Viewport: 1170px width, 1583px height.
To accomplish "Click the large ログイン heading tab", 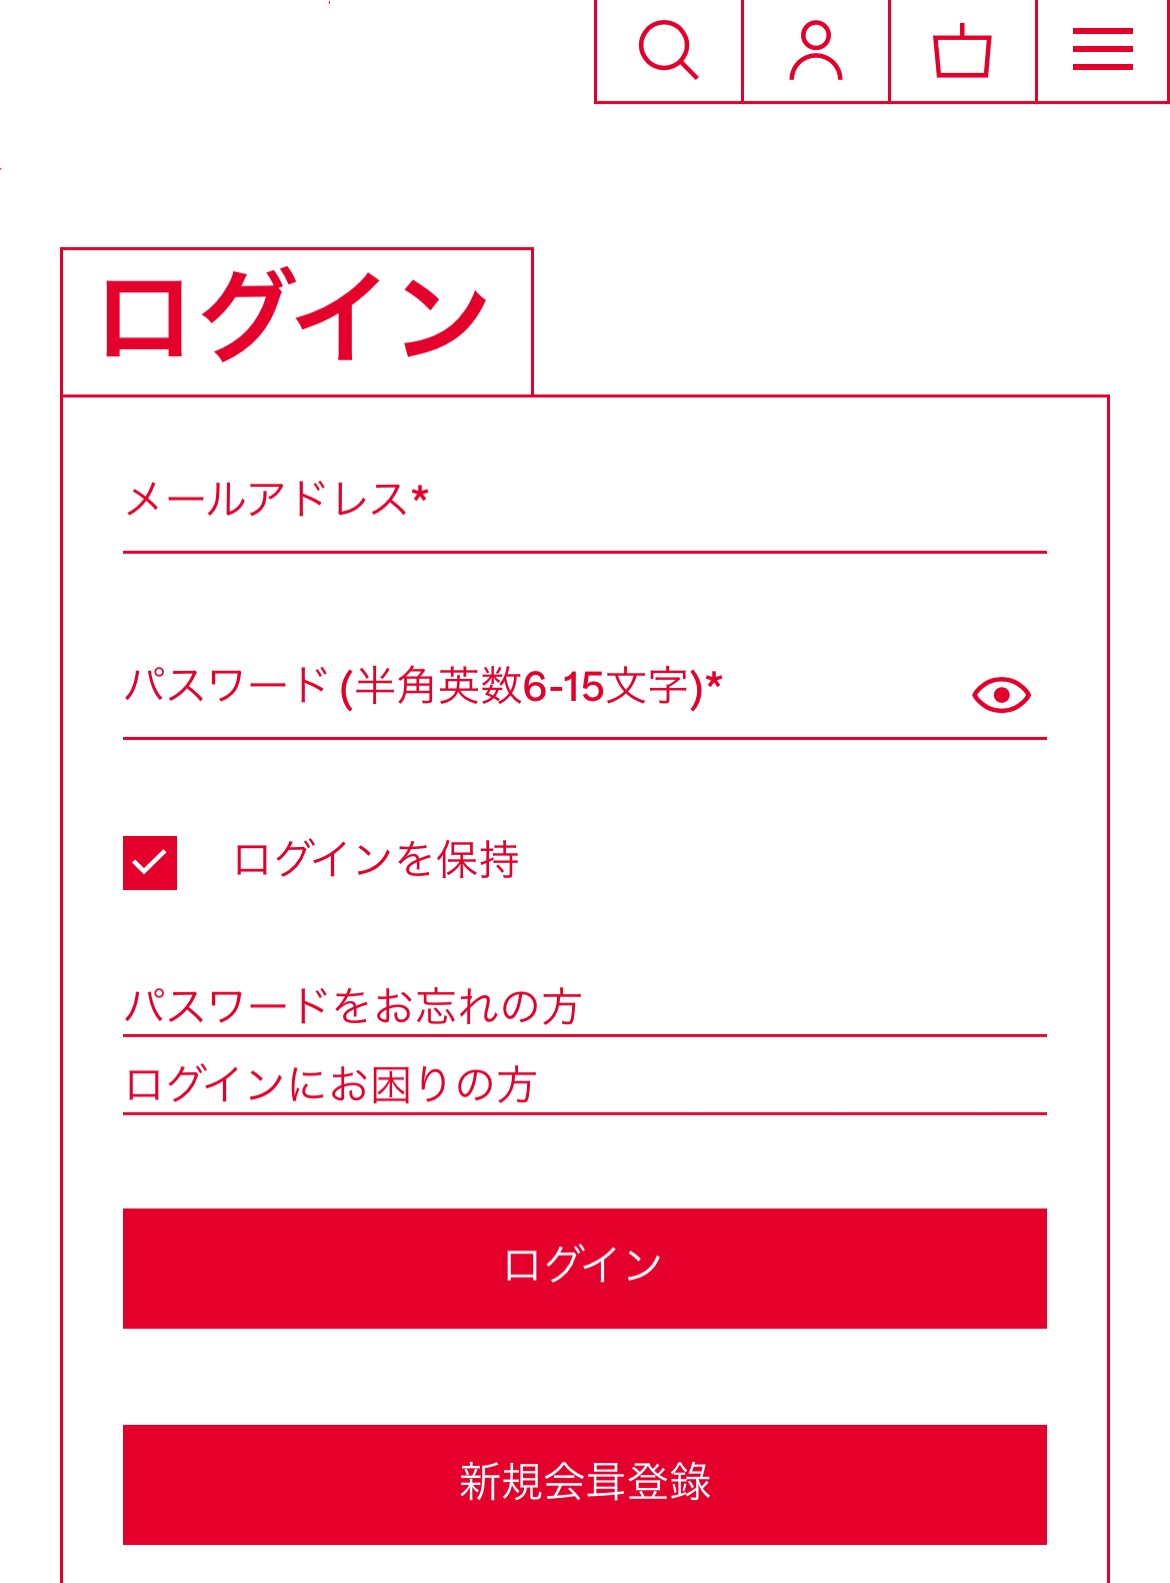I will 296,320.
